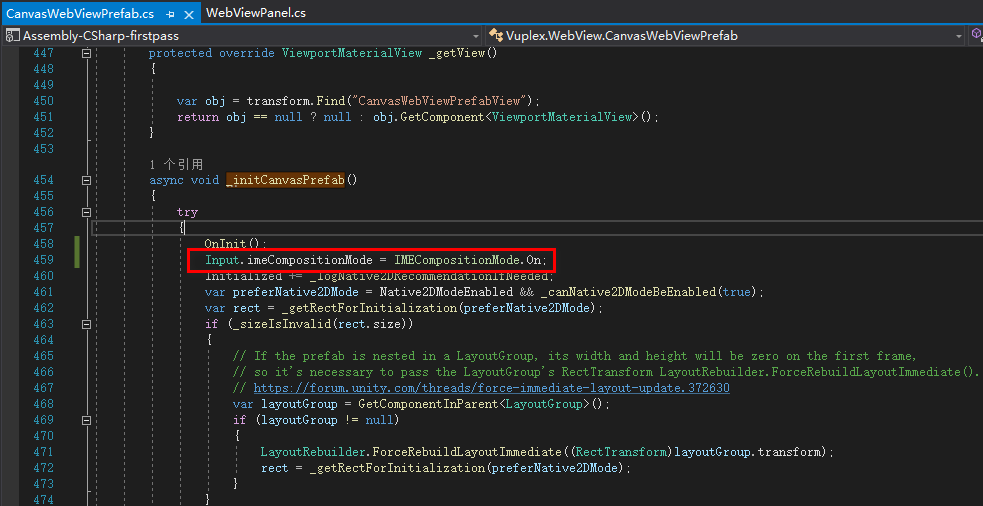Click 'rect = _getRectForInitialization' on line 472
Screen dimensions: 983x506
click(x=373, y=468)
